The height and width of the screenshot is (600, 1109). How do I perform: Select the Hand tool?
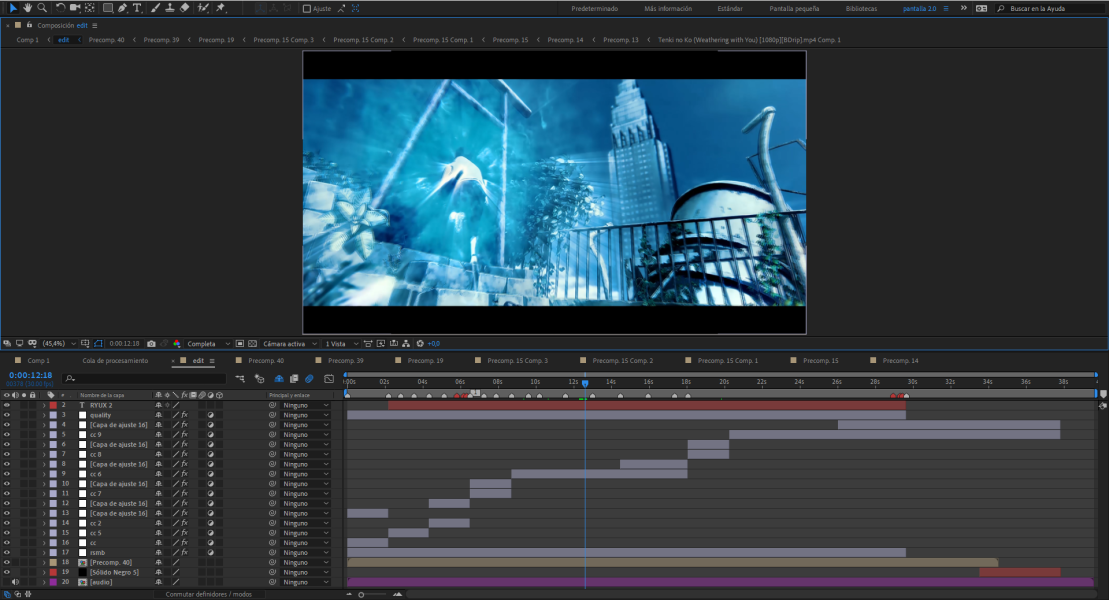click(28, 8)
